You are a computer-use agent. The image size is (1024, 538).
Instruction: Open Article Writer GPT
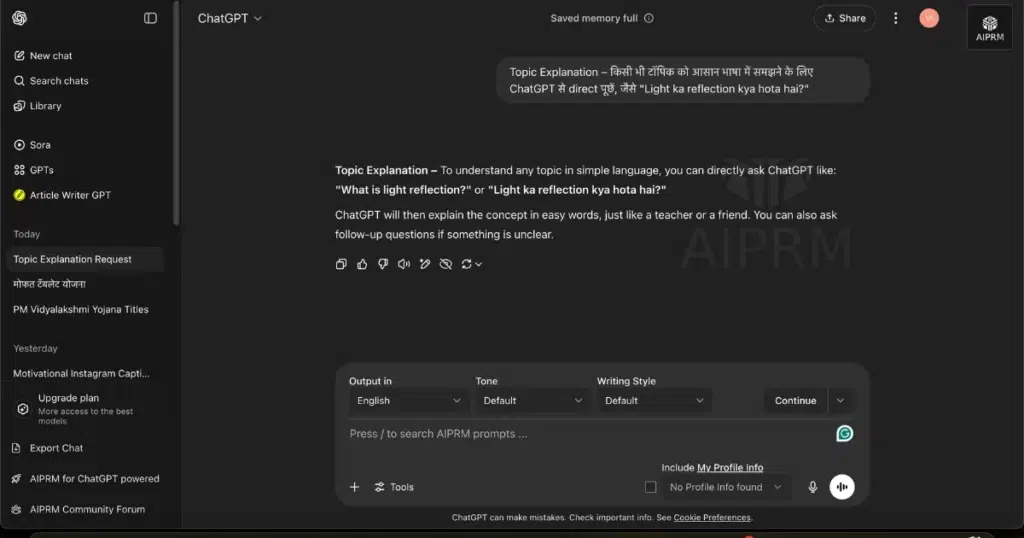62,195
